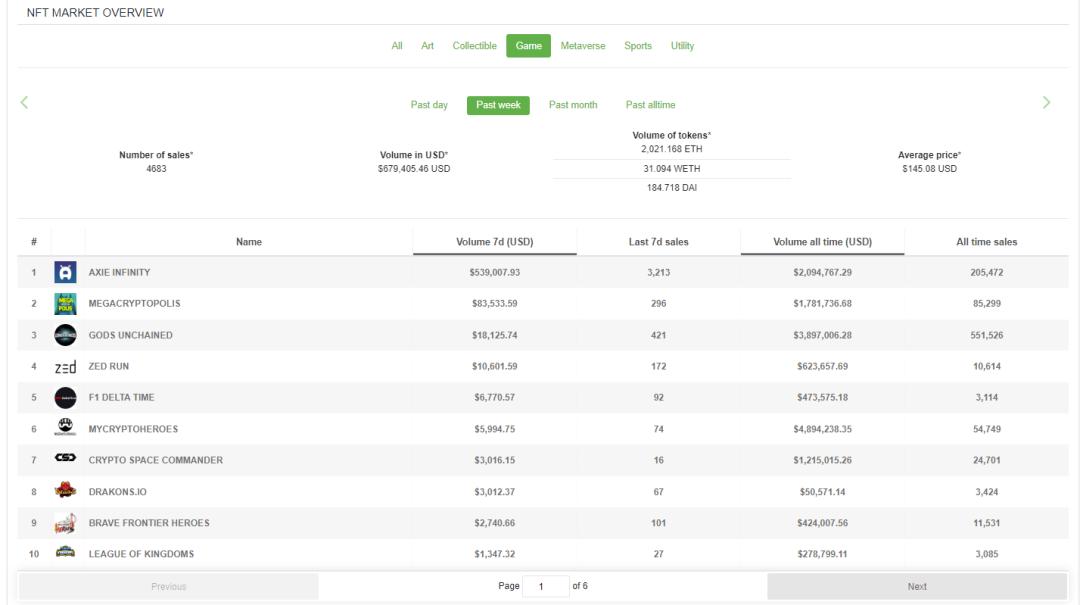Image resolution: width=1080 pixels, height=605 pixels.
Task: Select the Past day time filter
Action: [429, 105]
